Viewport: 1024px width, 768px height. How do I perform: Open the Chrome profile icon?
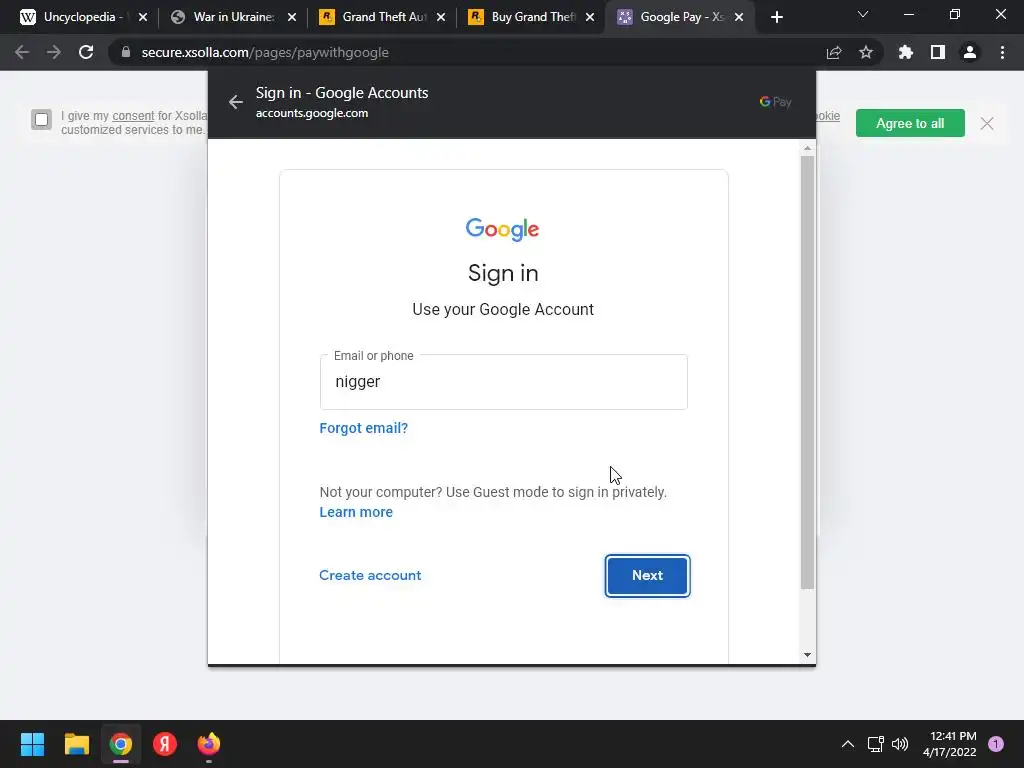[970, 52]
